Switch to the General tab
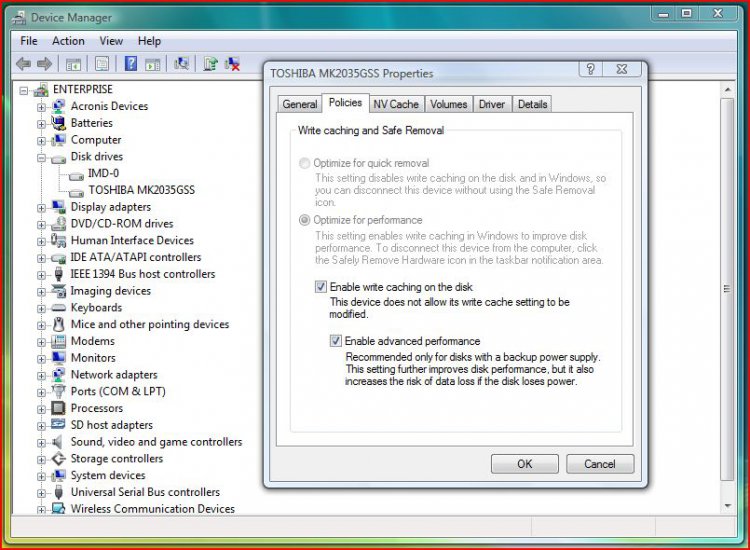 (x=299, y=104)
